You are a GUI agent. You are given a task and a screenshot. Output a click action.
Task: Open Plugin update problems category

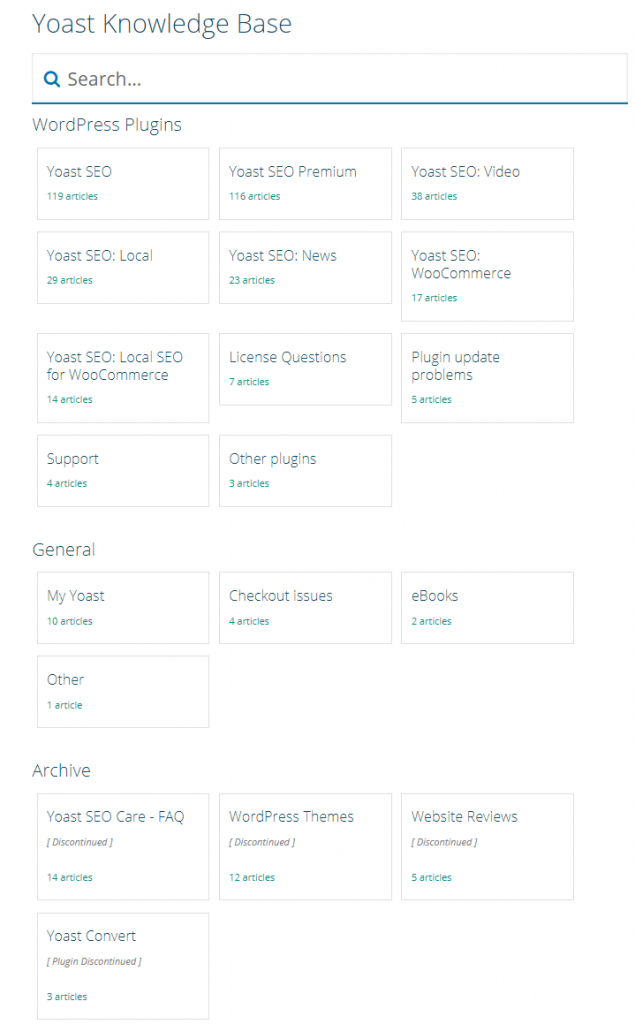tap(487, 378)
